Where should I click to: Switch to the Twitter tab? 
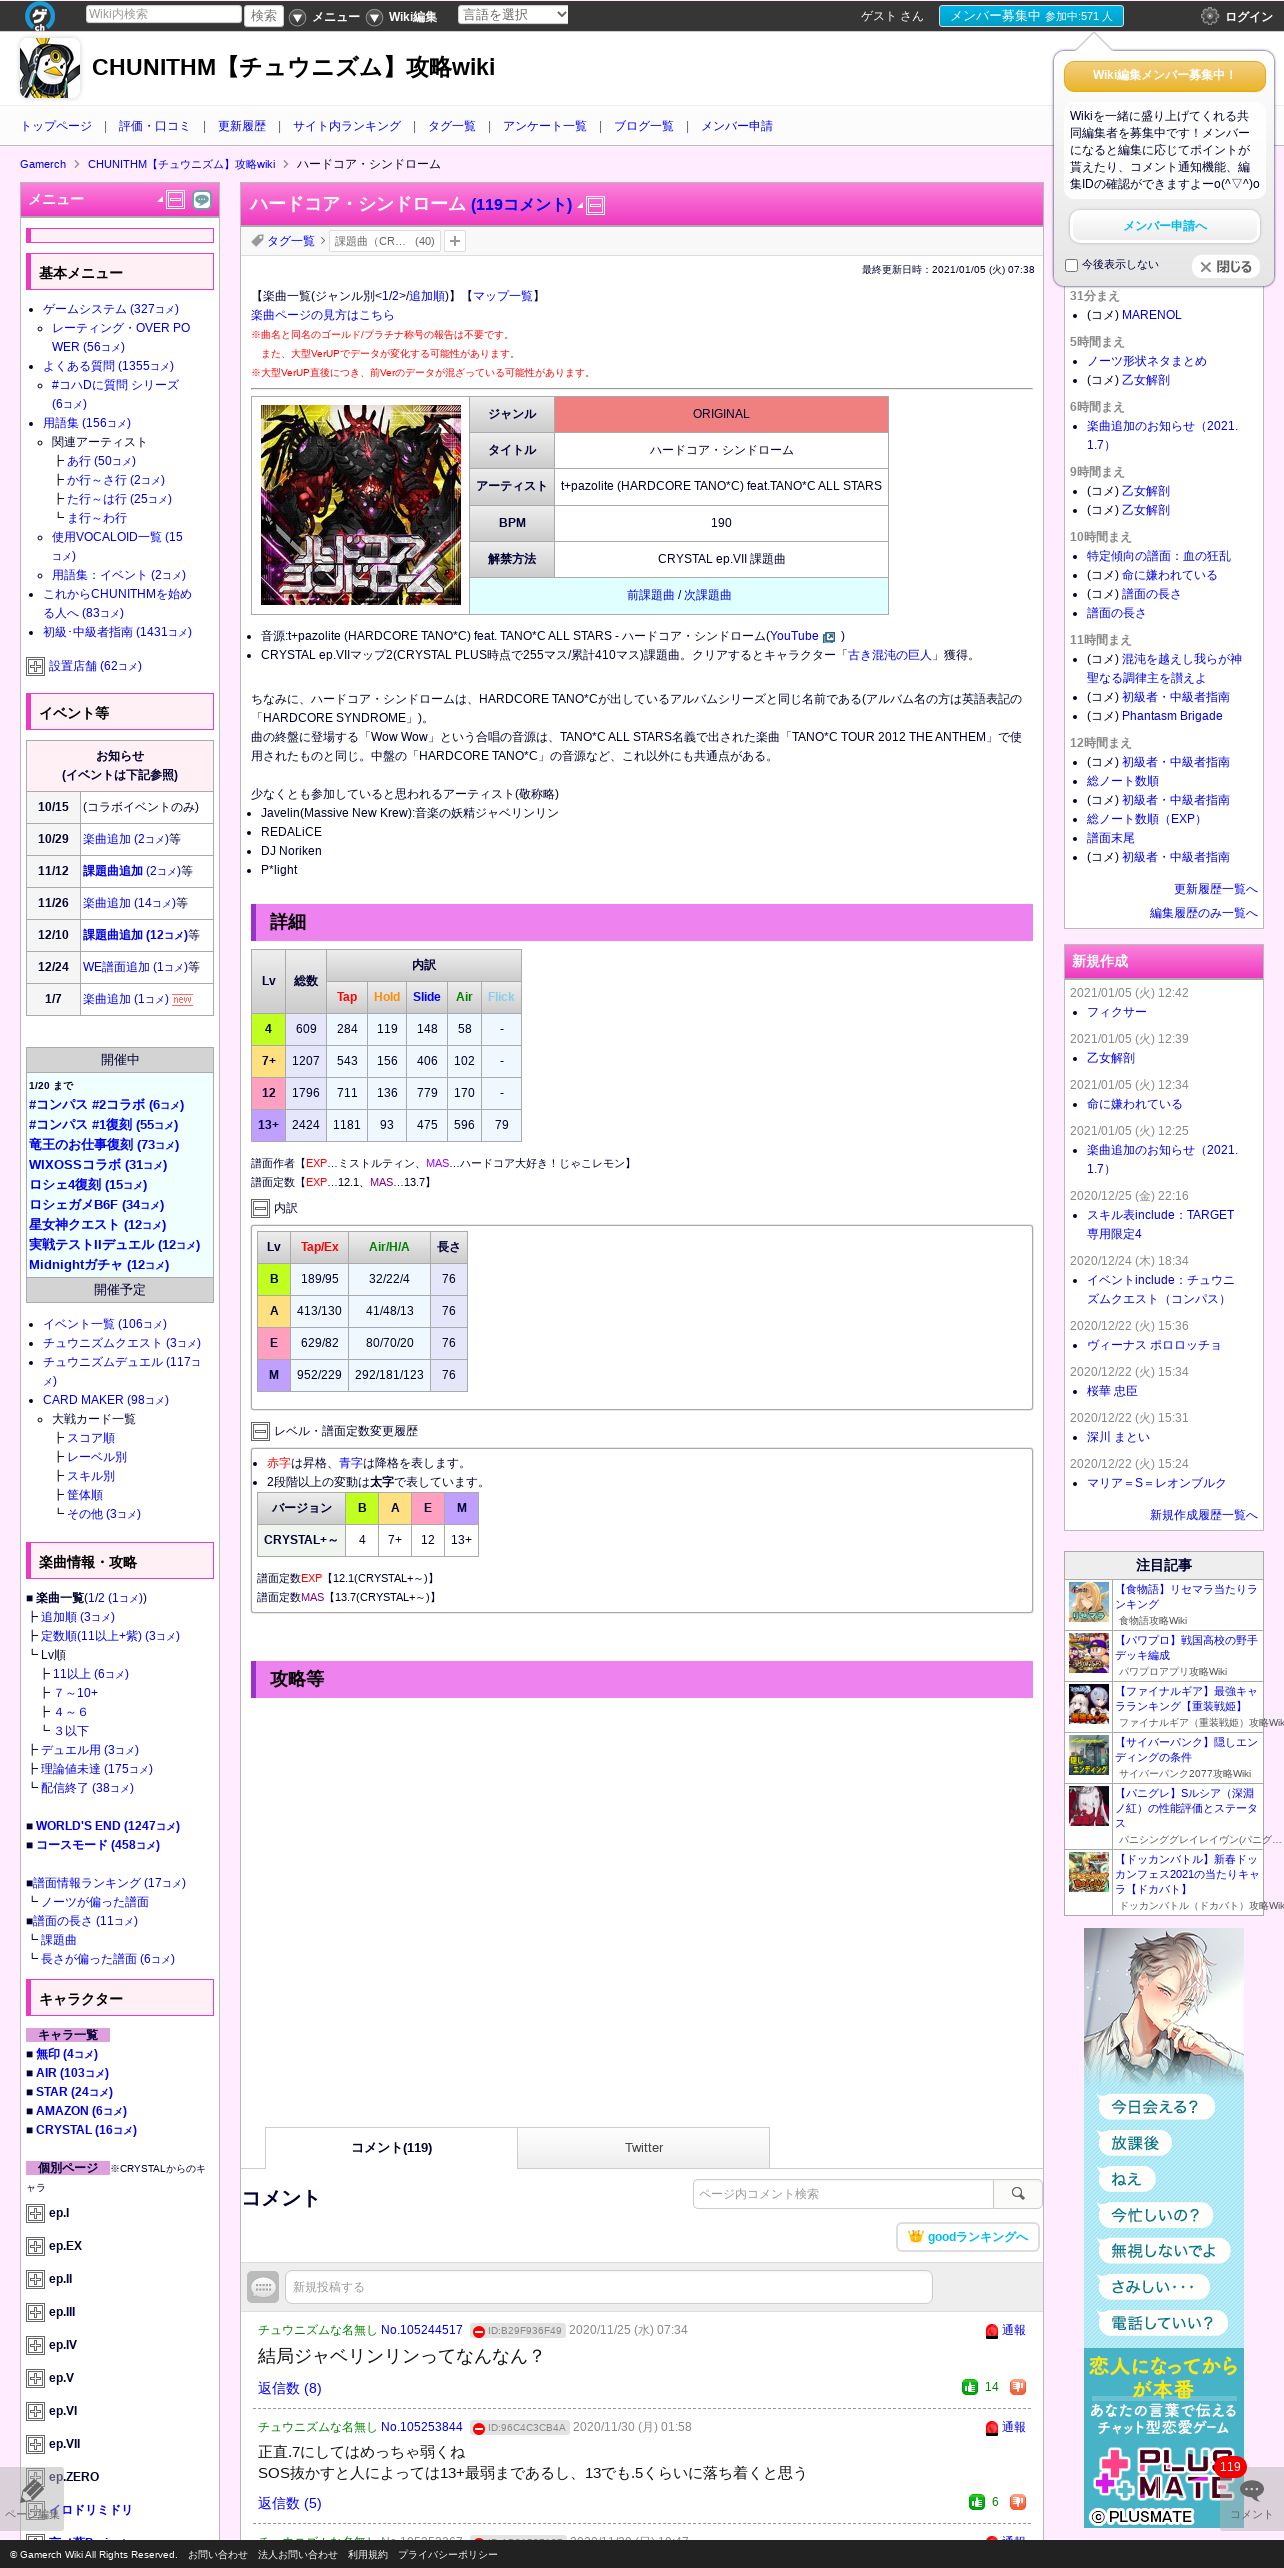(644, 2147)
